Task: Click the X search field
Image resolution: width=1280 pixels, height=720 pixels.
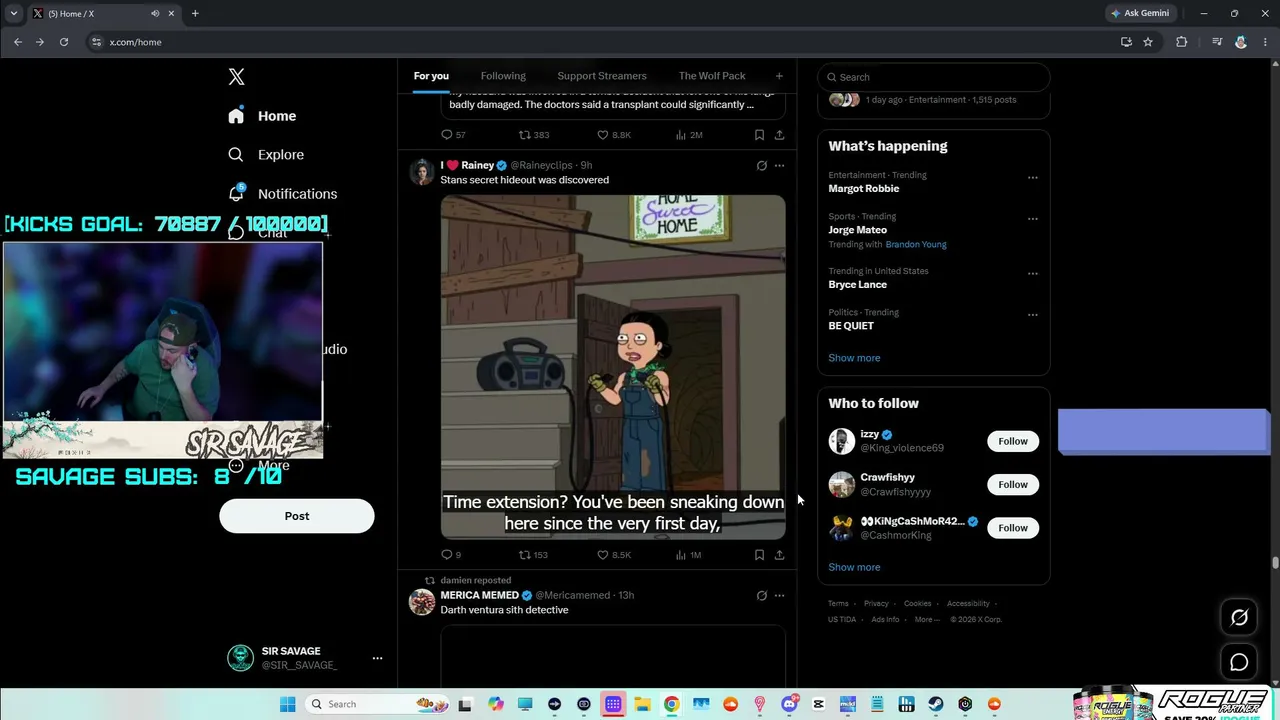Action: (934, 77)
